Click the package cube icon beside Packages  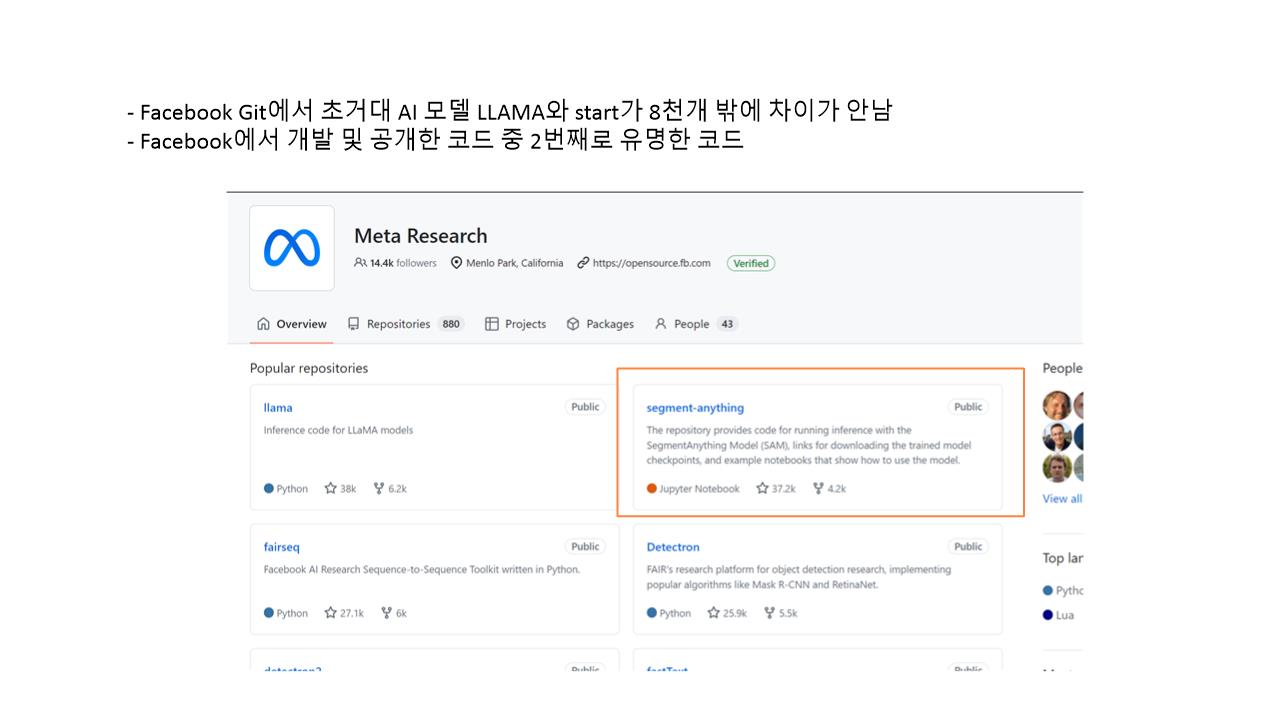pyautogui.click(x=573, y=324)
